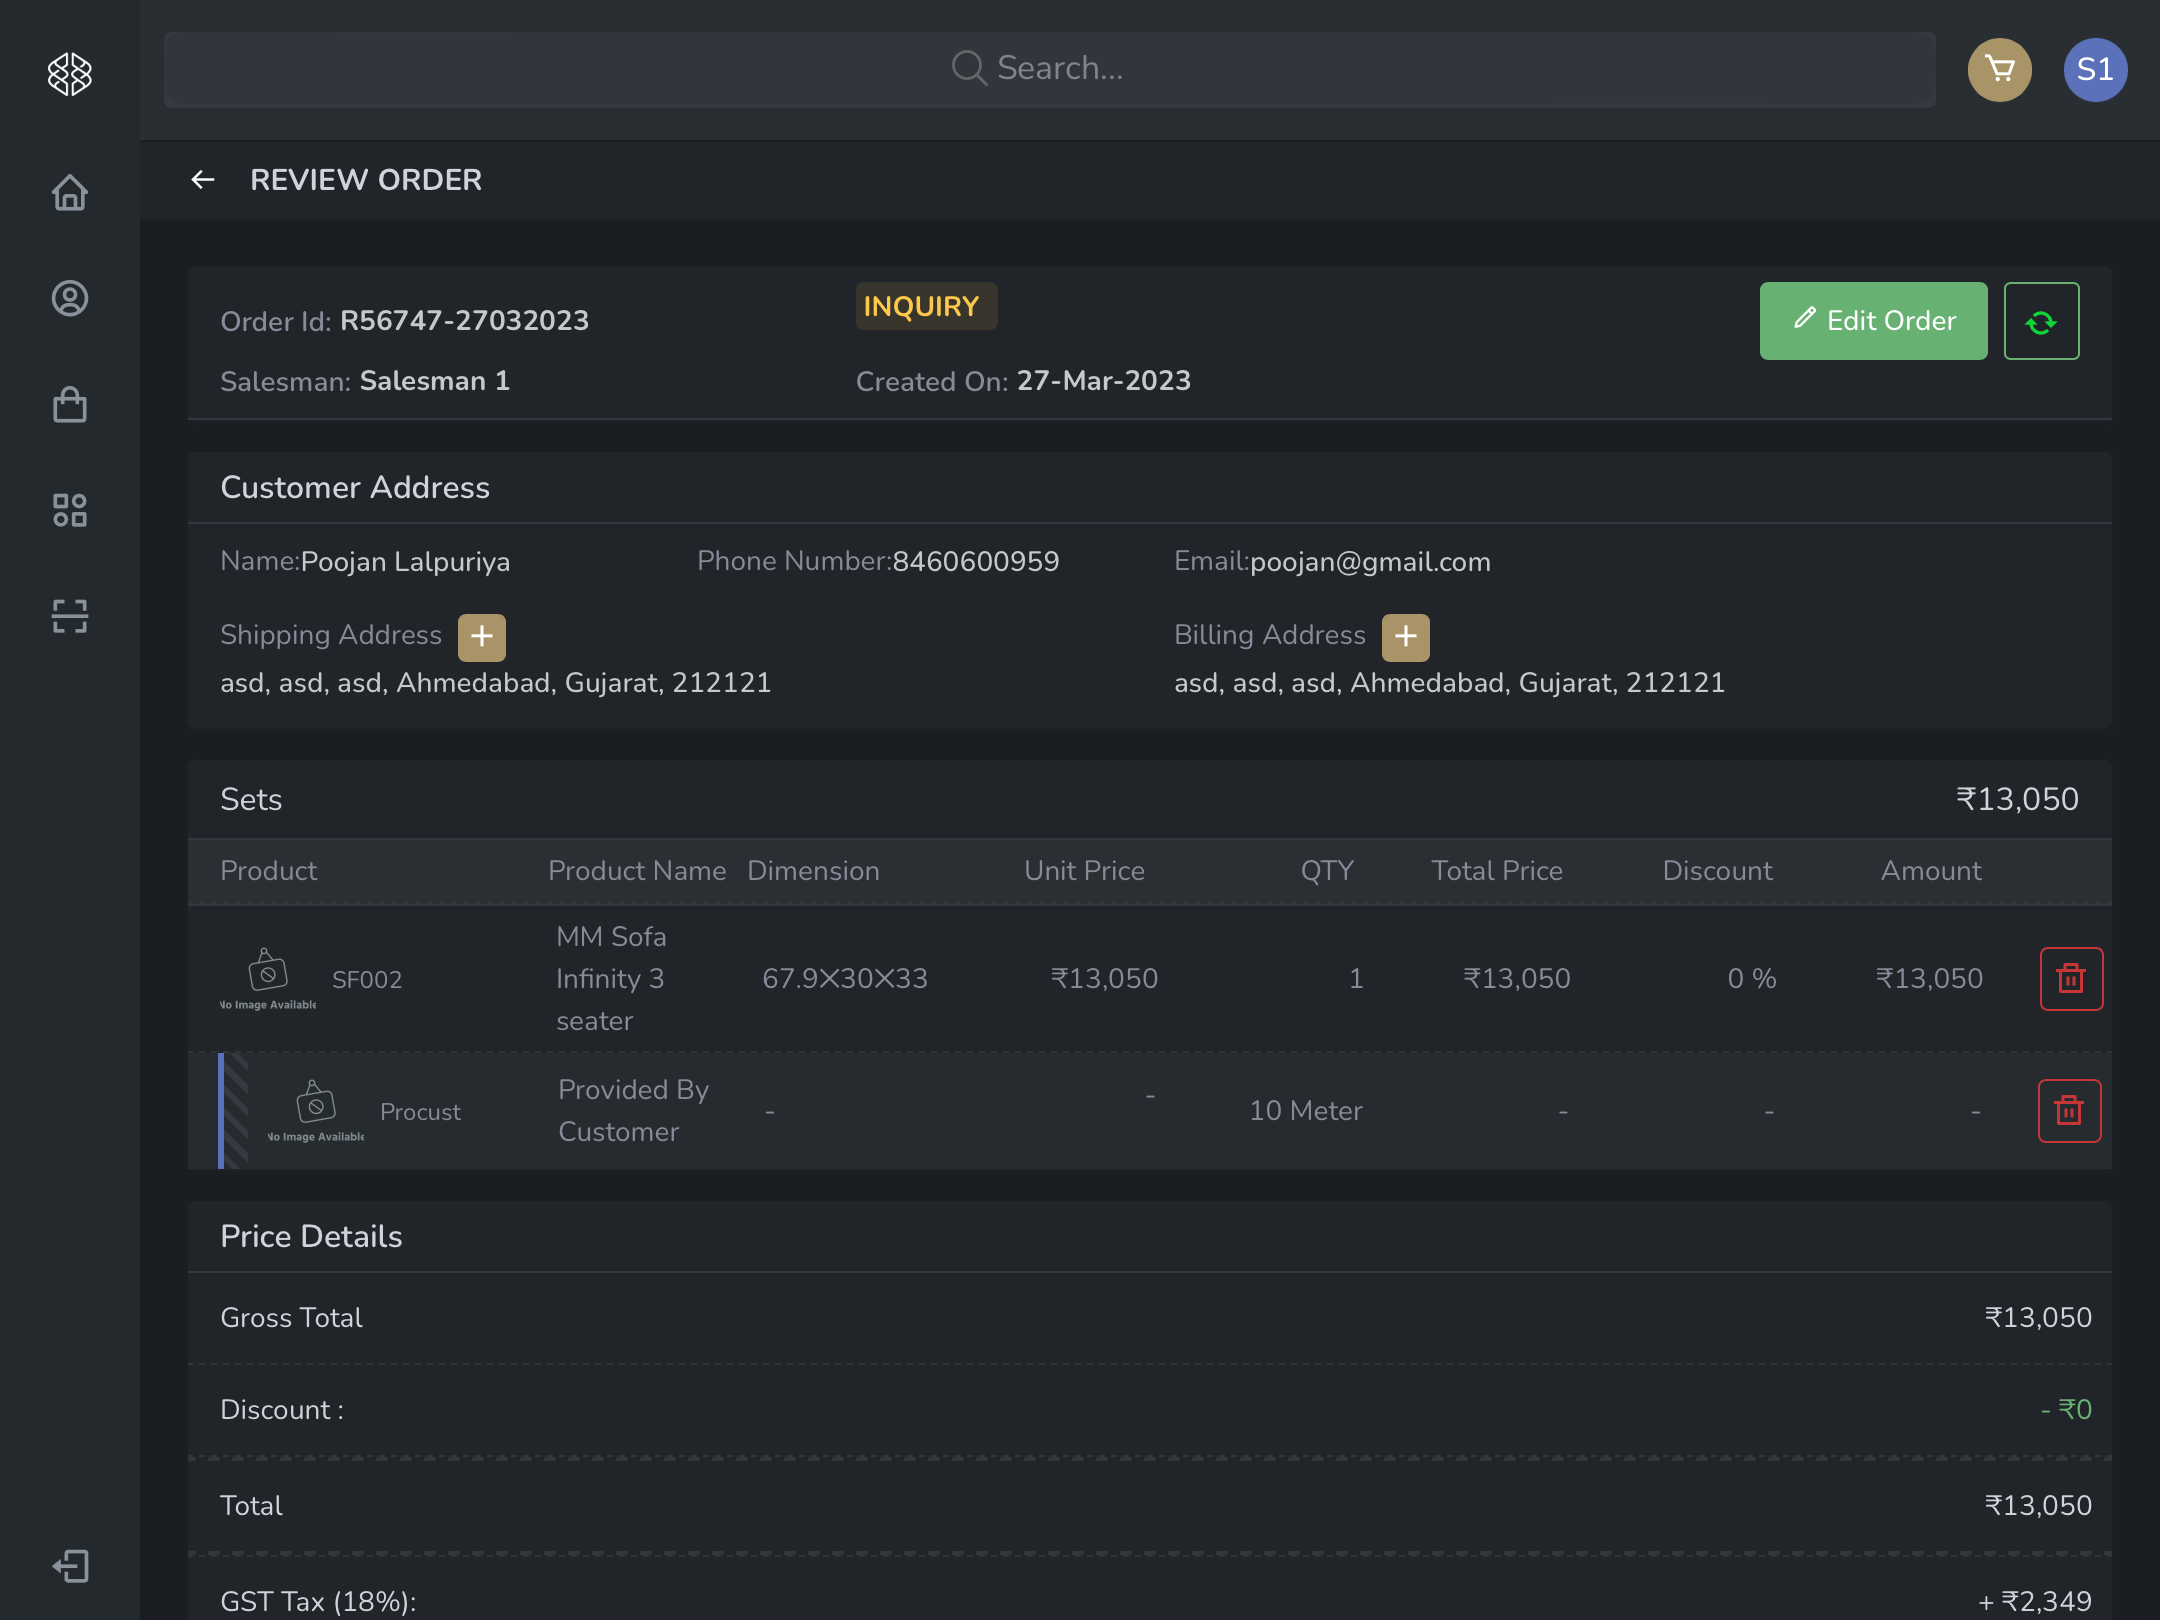
Task: Click the Search input field
Action: 1049,69
